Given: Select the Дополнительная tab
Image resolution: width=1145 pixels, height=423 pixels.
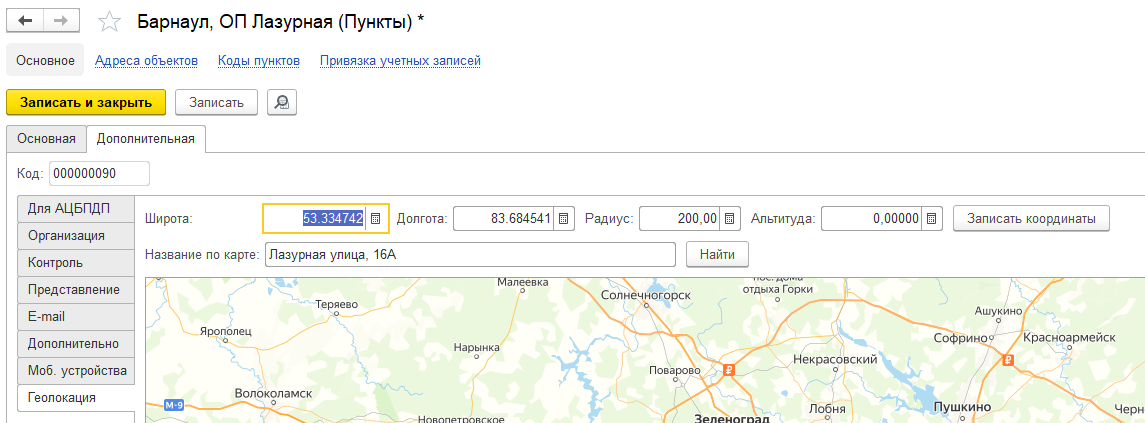Looking at the screenshot, I should pos(146,138).
